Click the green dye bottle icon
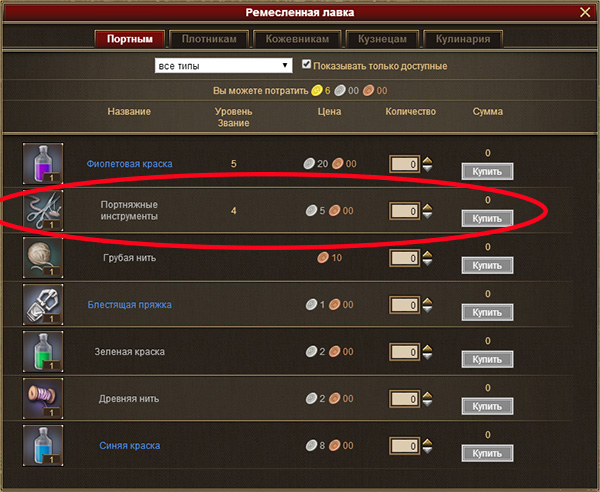600x492 pixels. (x=43, y=351)
